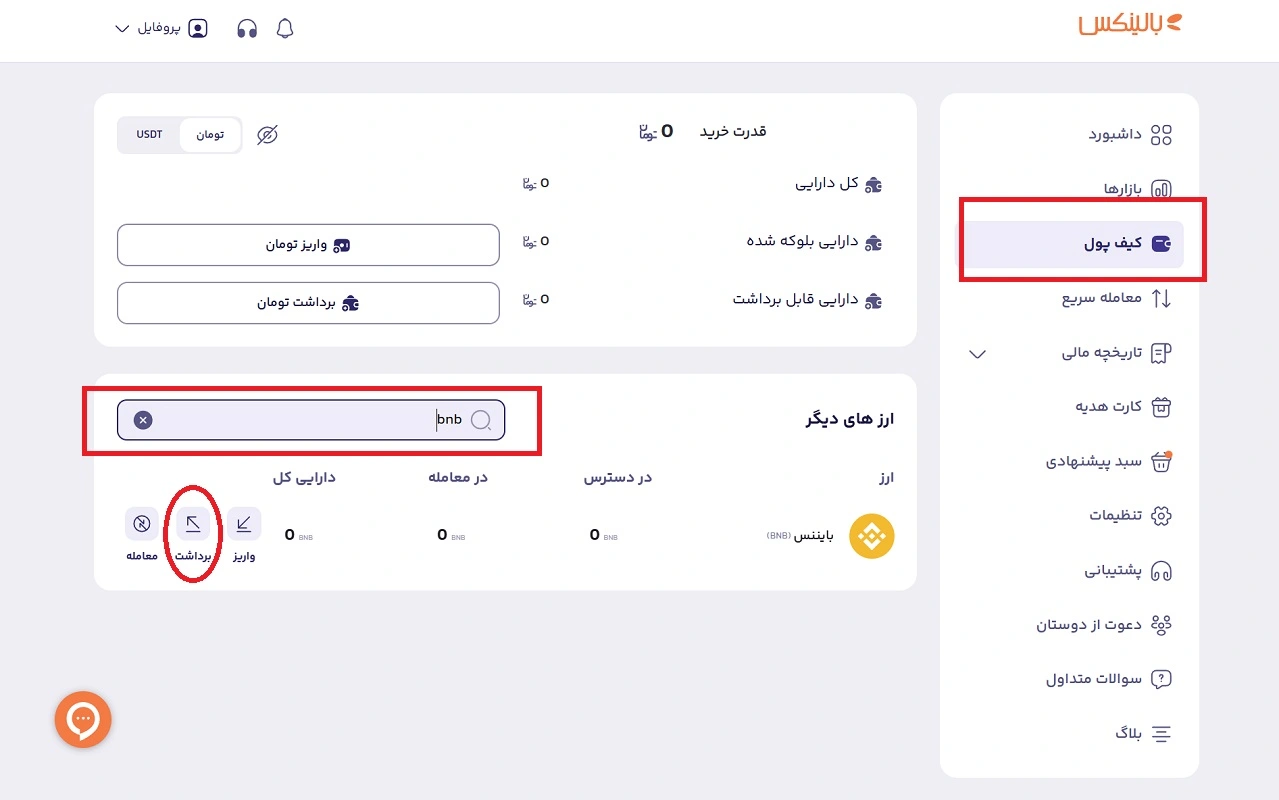Open the پروفایل profile dropdown

coord(161,29)
